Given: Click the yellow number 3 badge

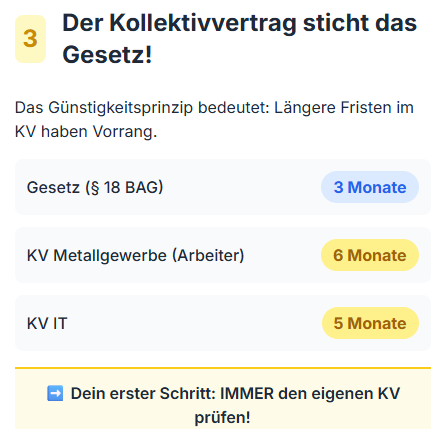Looking at the screenshot, I should 30,39.
